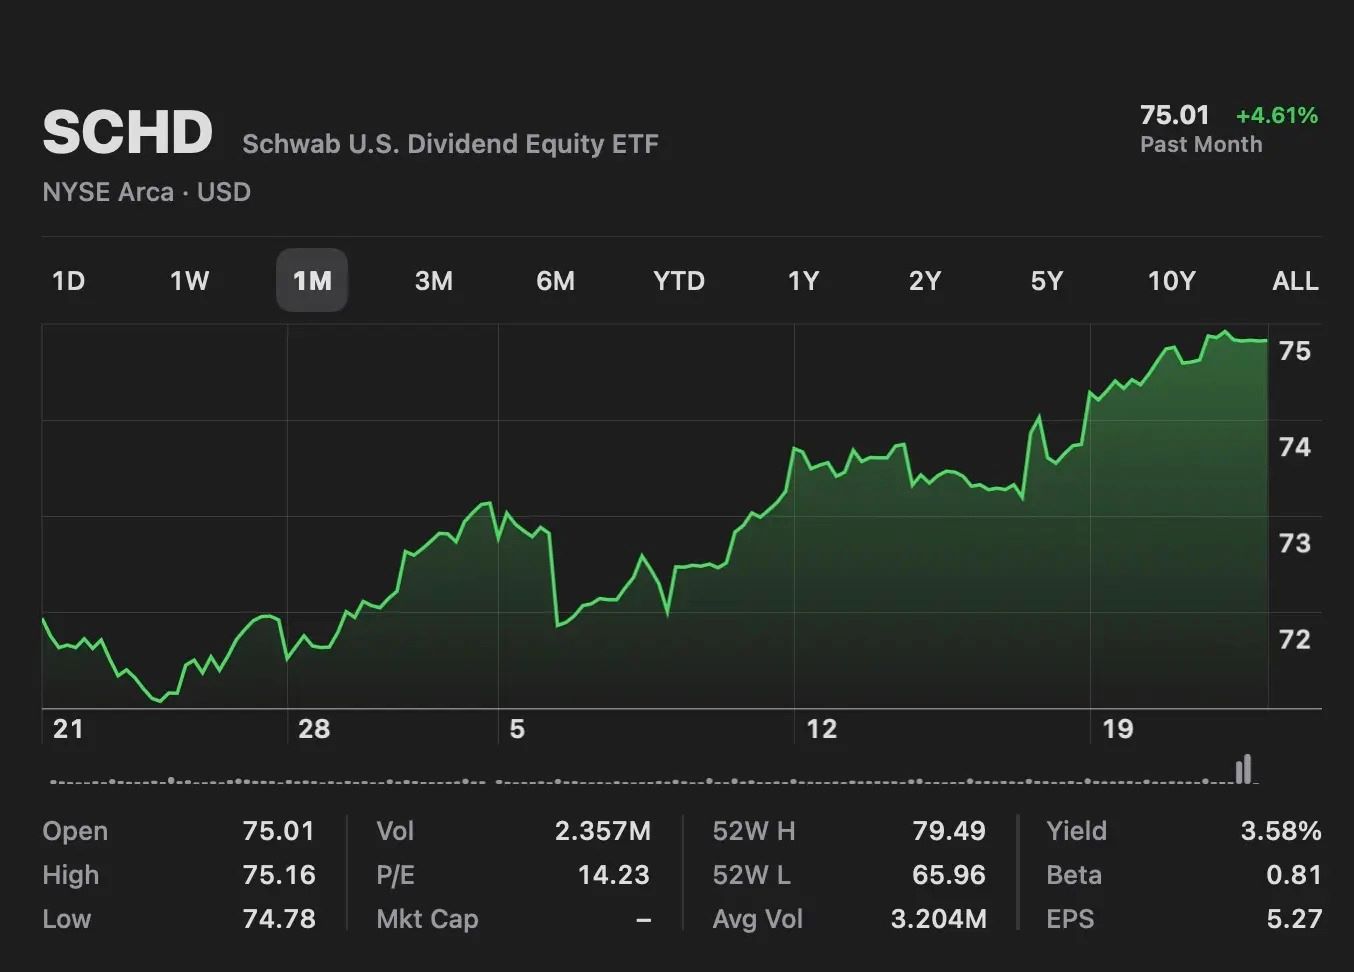Image resolution: width=1354 pixels, height=972 pixels.
Task: Click the Yield value 3.58%
Action: pos(1280,831)
